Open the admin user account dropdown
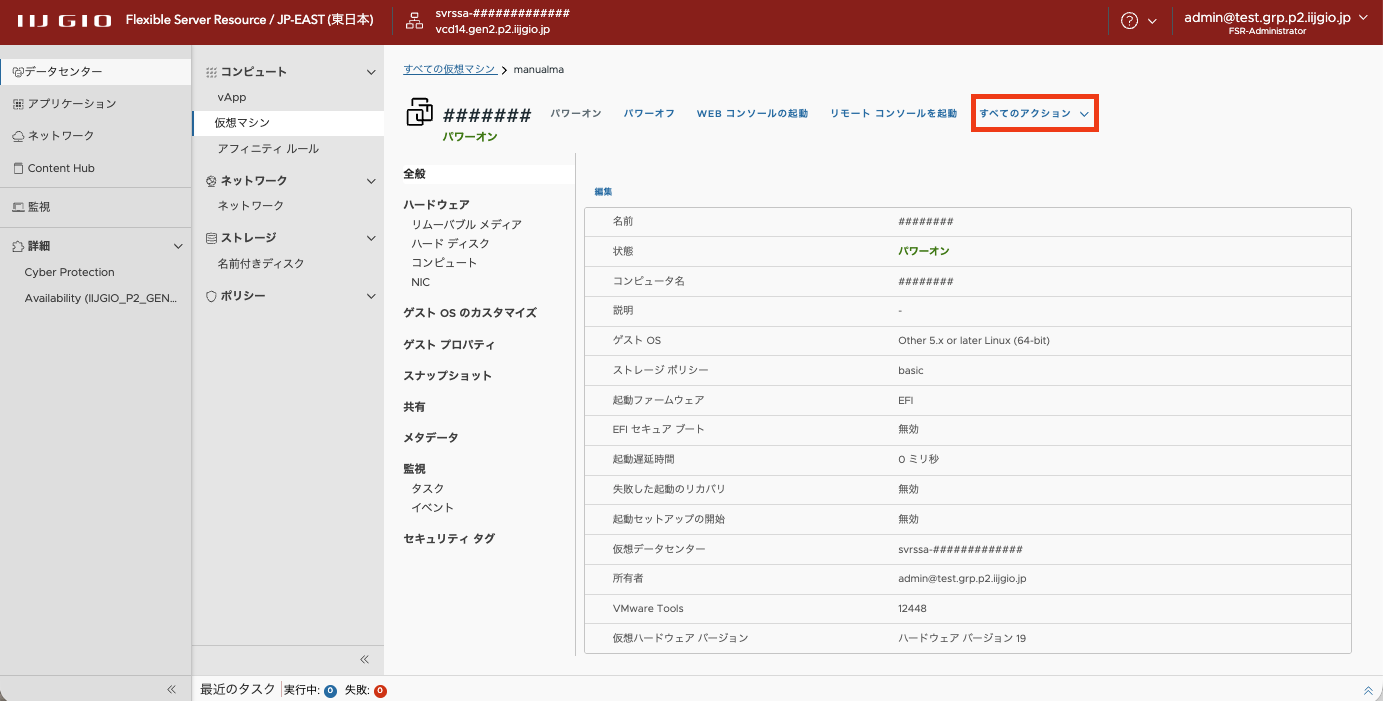This screenshot has width=1383, height=701. click(x=1276, y=22)
